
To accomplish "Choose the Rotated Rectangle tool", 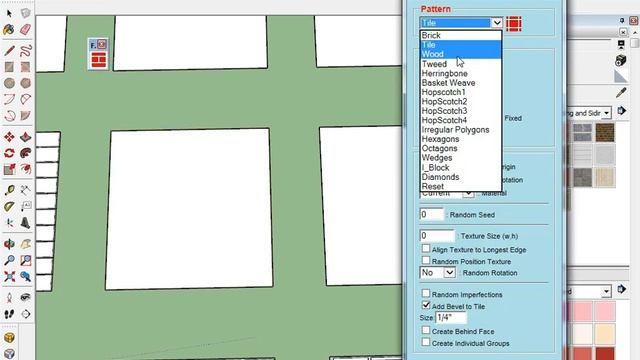I will coord(26,67).
